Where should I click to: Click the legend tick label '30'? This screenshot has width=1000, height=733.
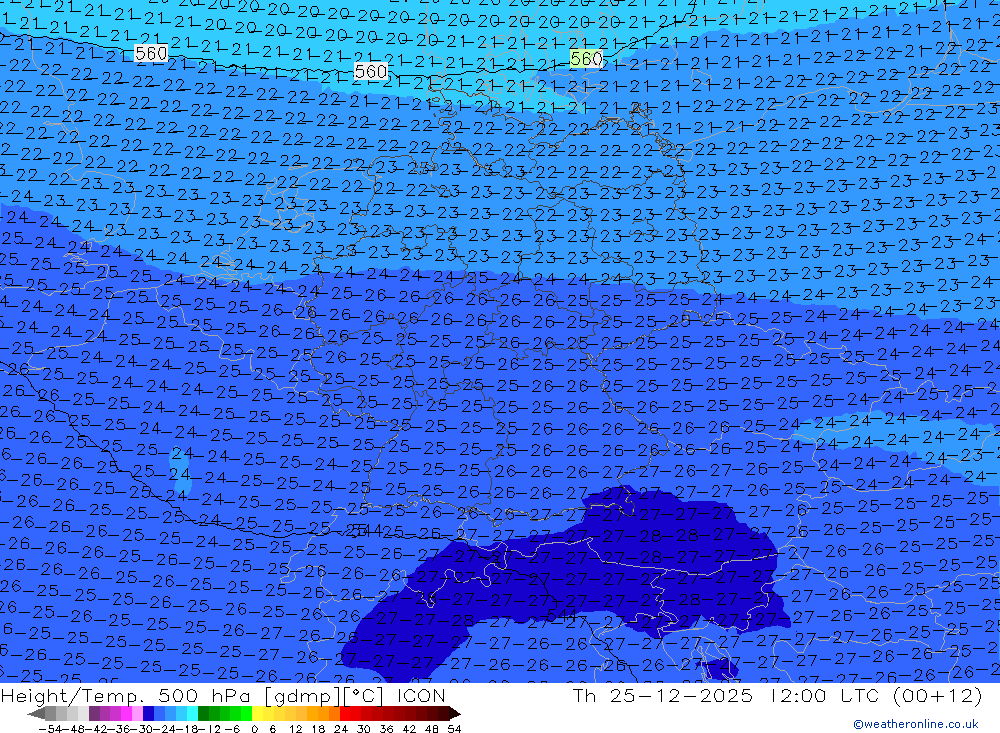point(364,729)
